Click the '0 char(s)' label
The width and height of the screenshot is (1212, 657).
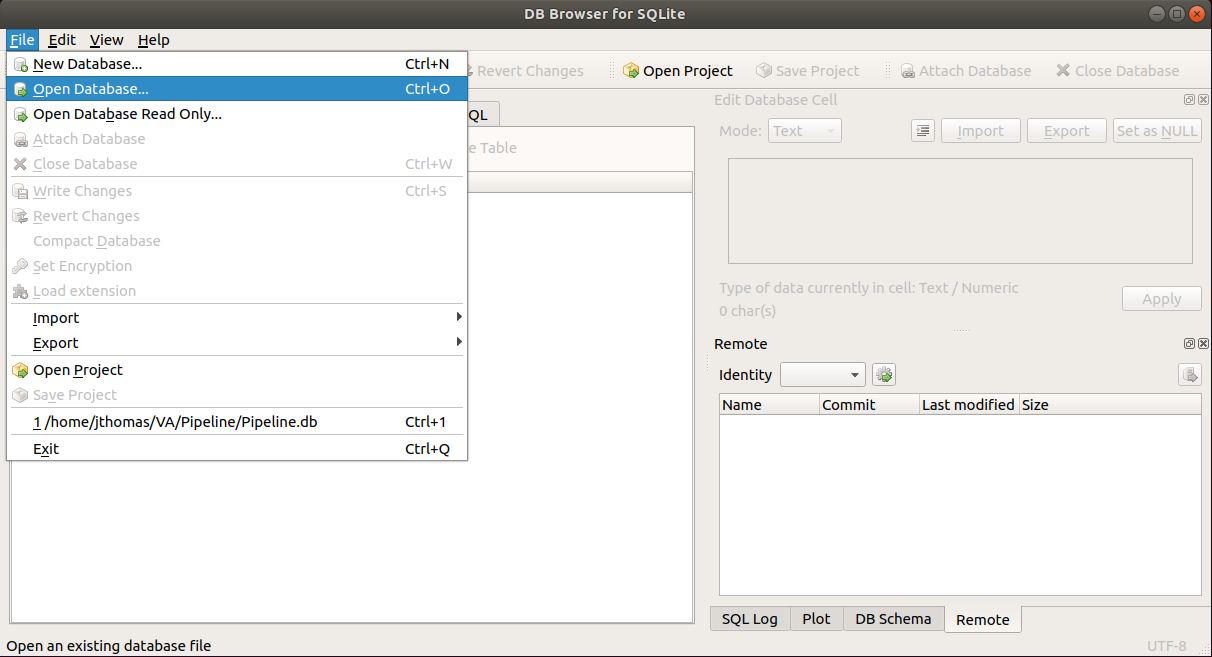pyautogui.click(x=747, y=311)
